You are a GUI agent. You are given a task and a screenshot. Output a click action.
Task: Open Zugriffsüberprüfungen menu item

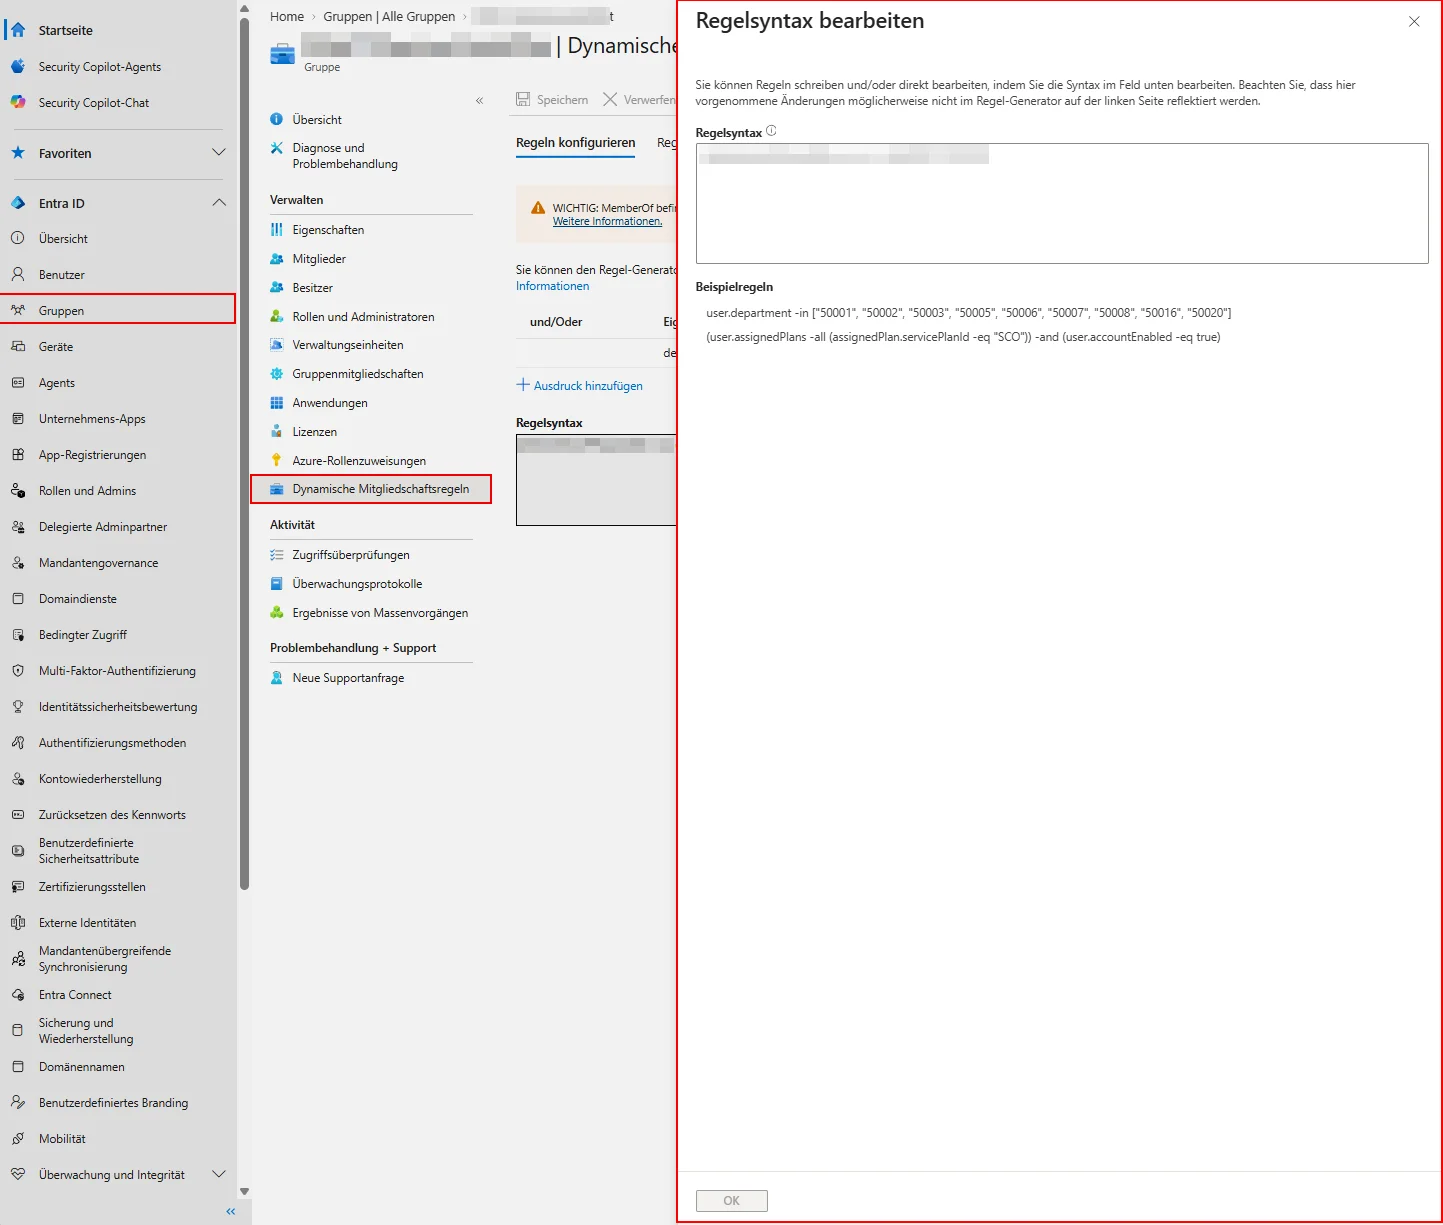click(351, 555)
